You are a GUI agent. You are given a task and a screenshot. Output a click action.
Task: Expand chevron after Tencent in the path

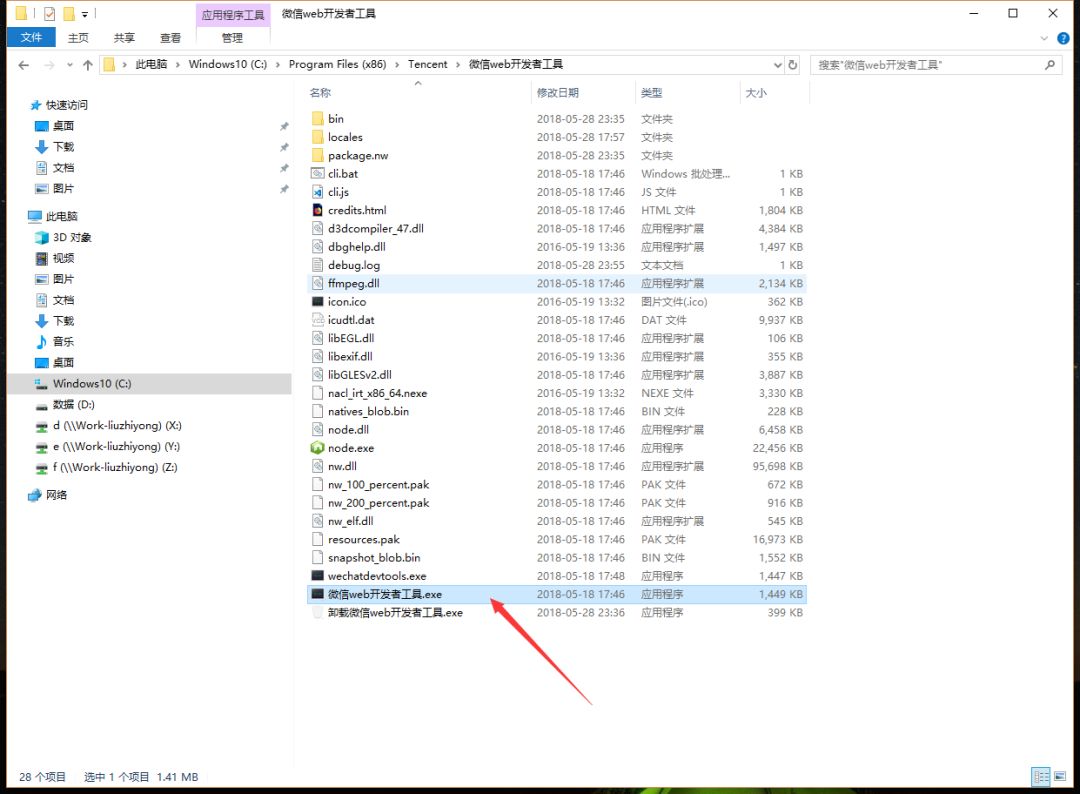[x=458, y=65]
